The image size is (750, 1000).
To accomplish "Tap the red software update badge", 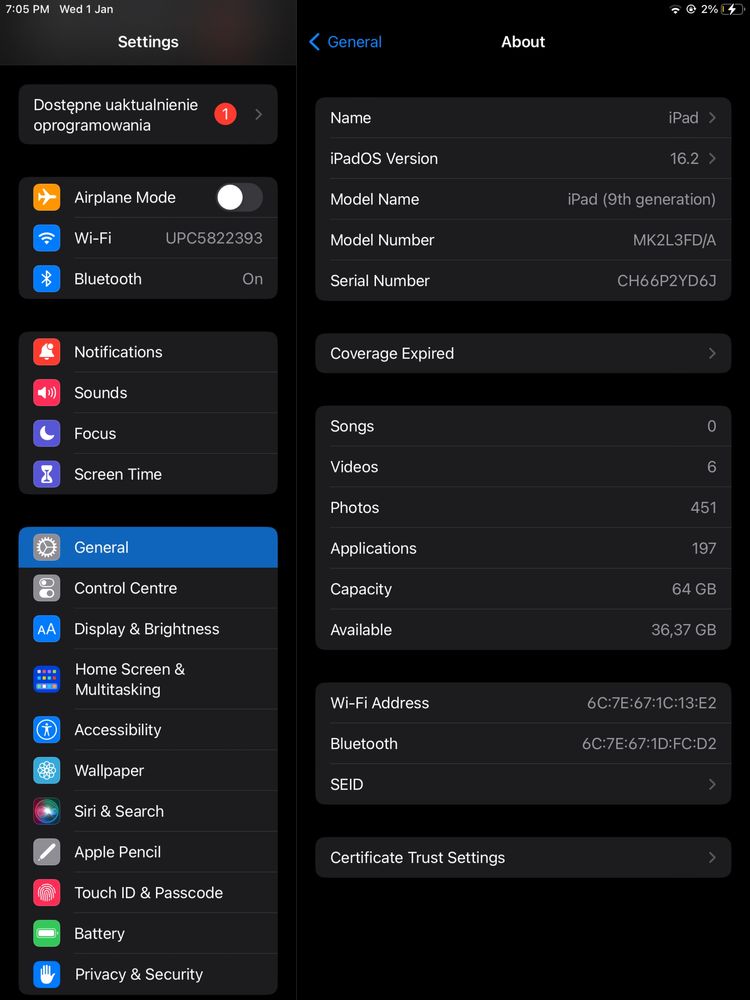I will [x=225, y=114].
